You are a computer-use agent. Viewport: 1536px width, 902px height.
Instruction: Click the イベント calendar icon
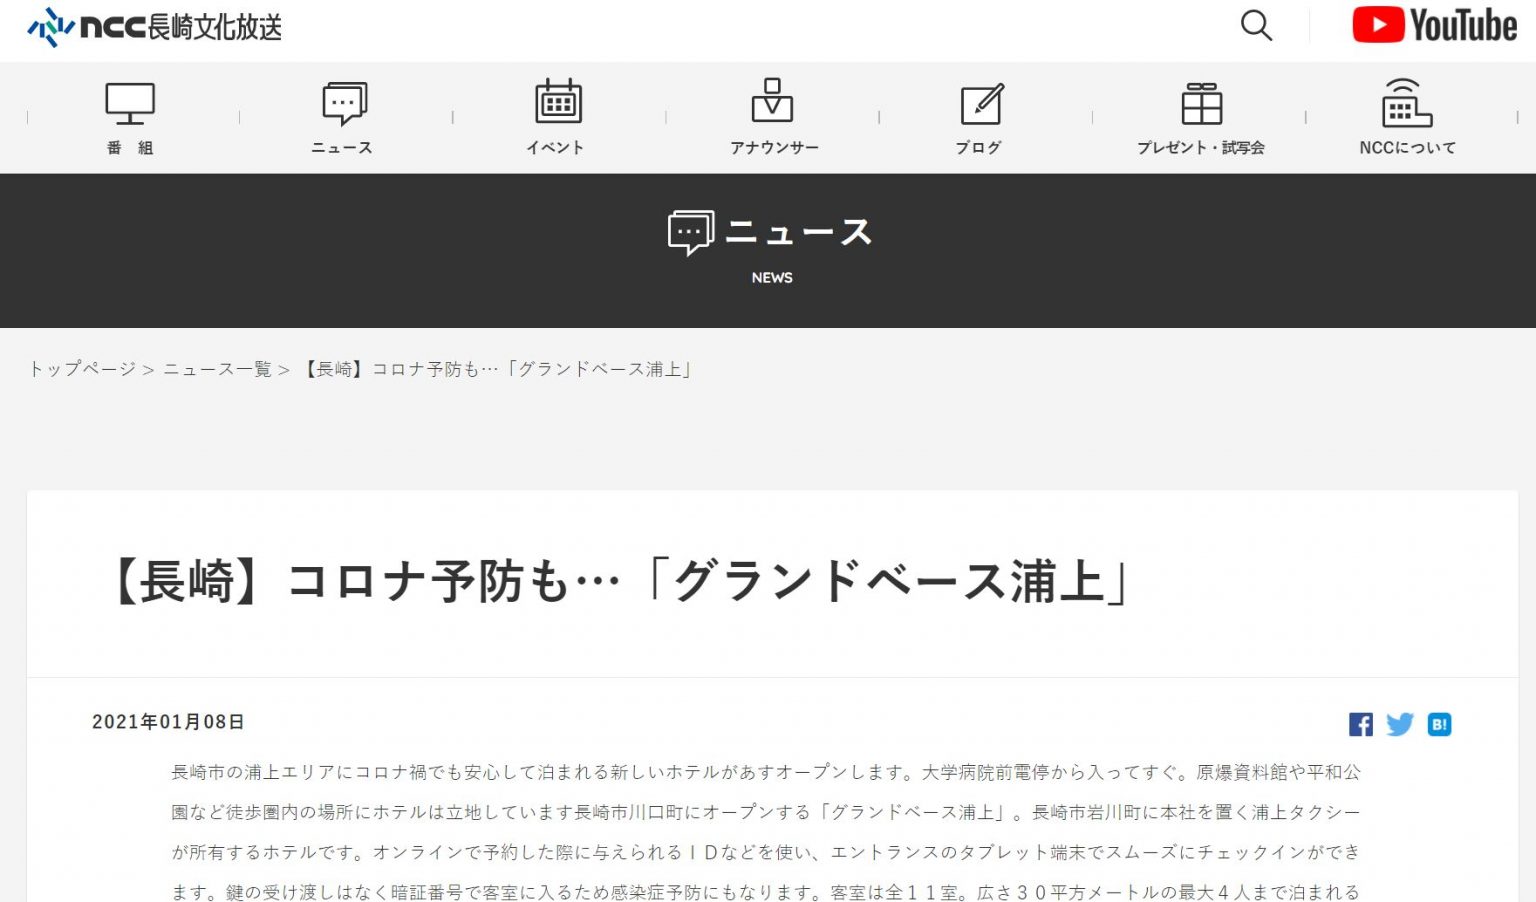[558, 102]
